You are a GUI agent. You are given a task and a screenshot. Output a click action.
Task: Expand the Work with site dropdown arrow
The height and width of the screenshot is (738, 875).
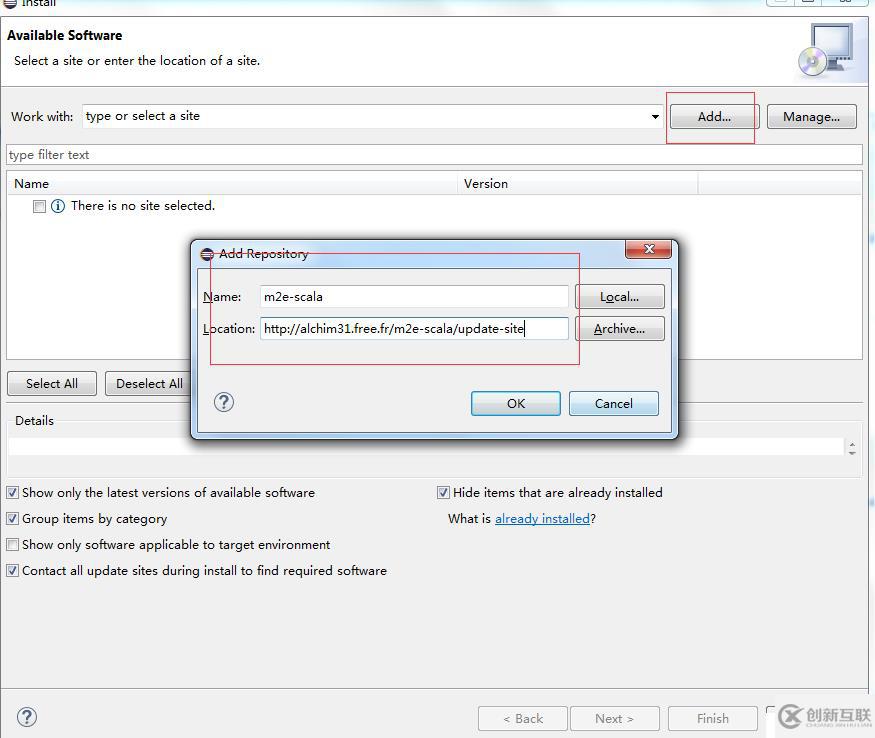[x=655, y=117]
